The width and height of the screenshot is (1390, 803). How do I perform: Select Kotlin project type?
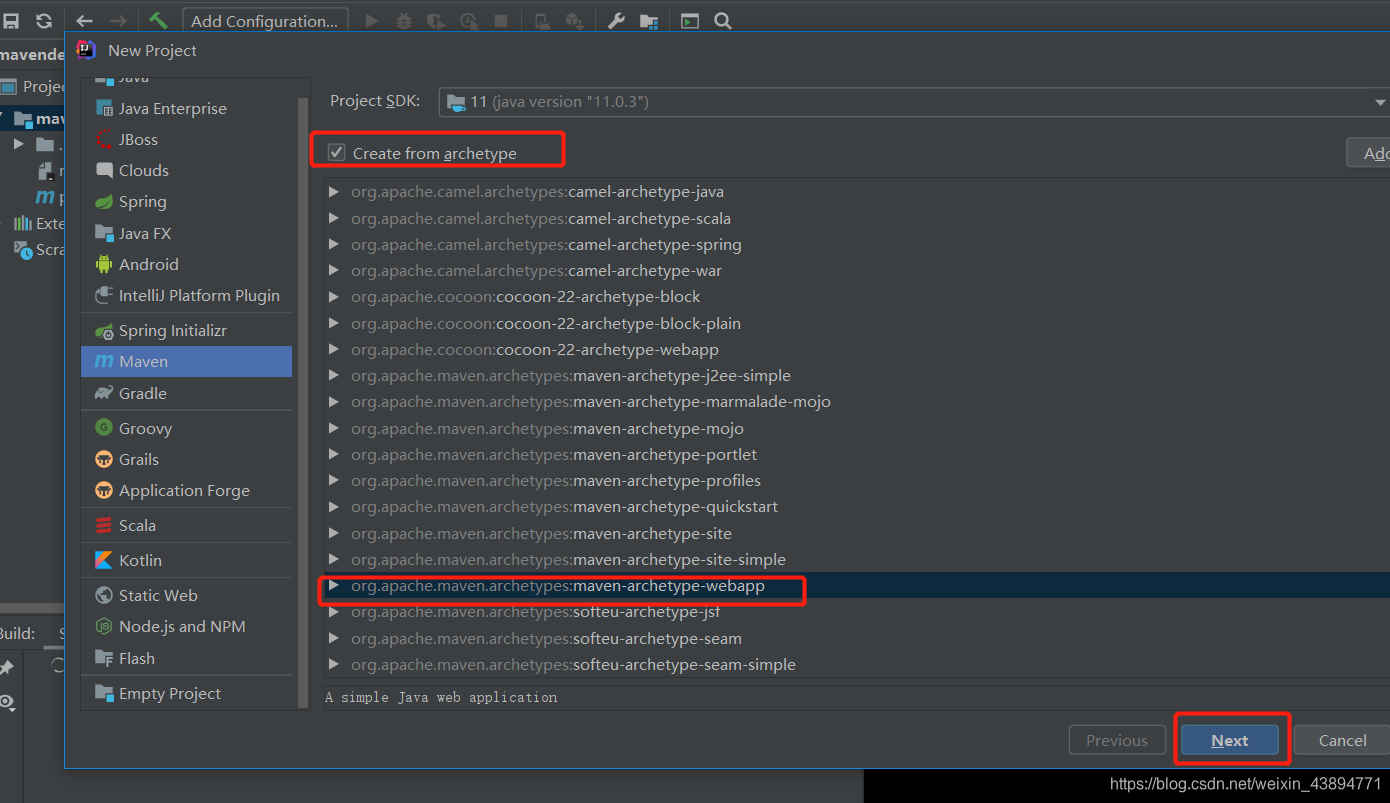(x=186, y=560)
